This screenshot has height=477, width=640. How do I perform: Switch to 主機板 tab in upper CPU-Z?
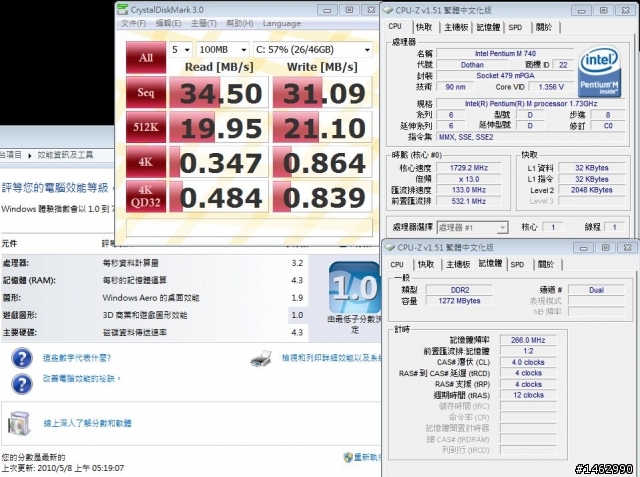point(456,27)
